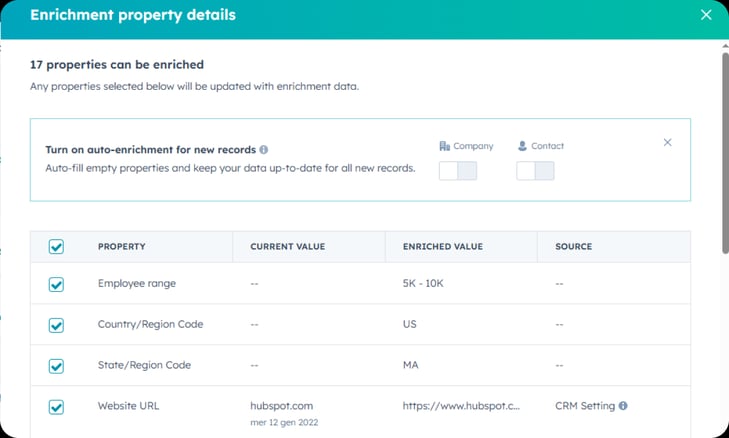The height and width of the screenshot is (438, 729).
Task: Uncheck the State/Region Code checkbox
Action: point(56,366)
